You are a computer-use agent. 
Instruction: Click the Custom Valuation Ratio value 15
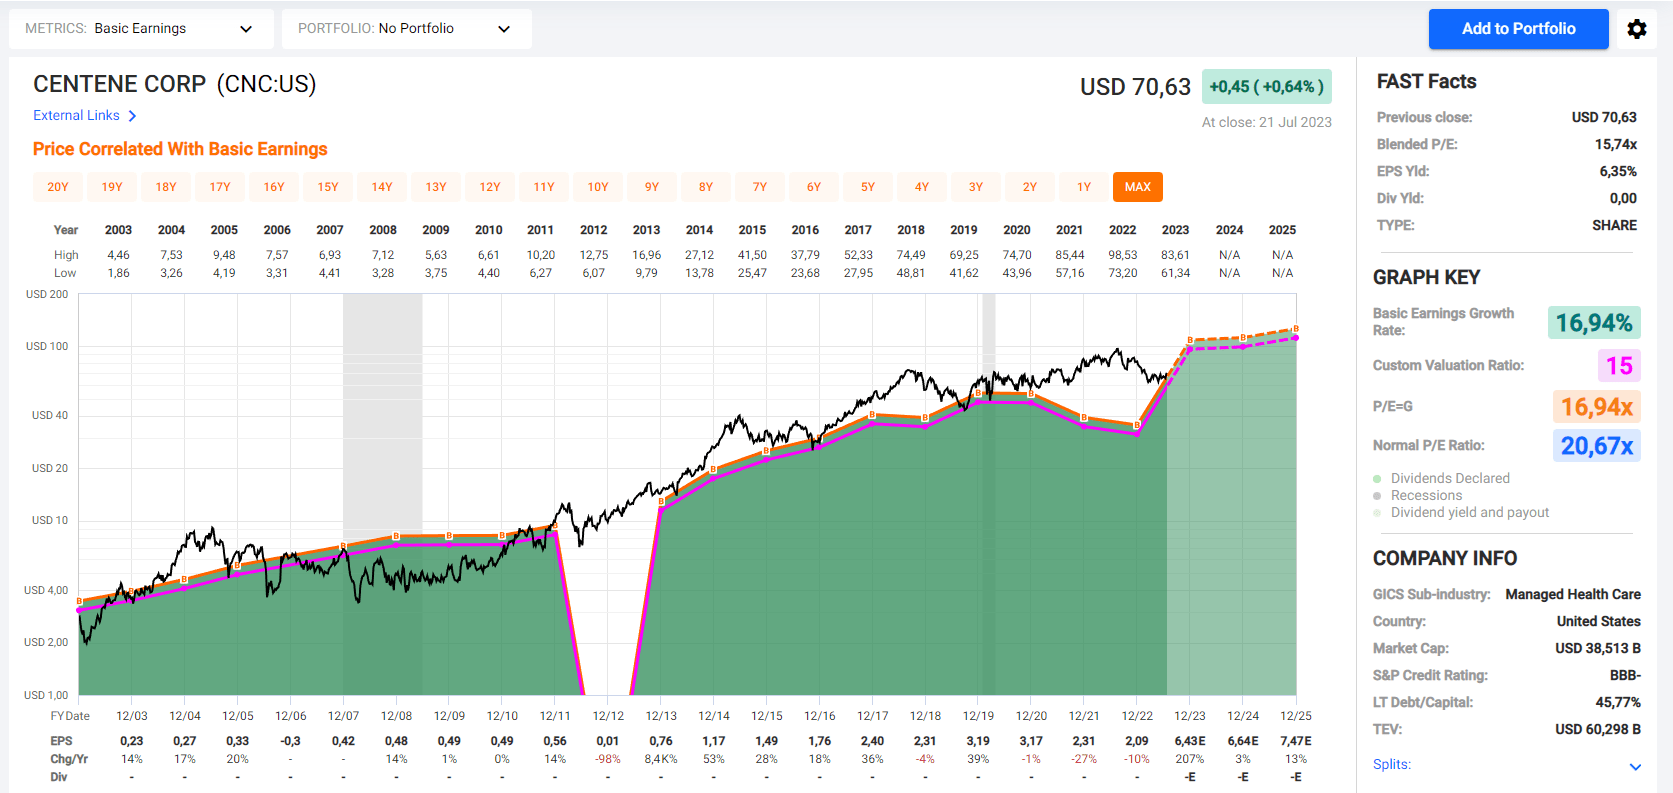click(x=1618, y=366)
